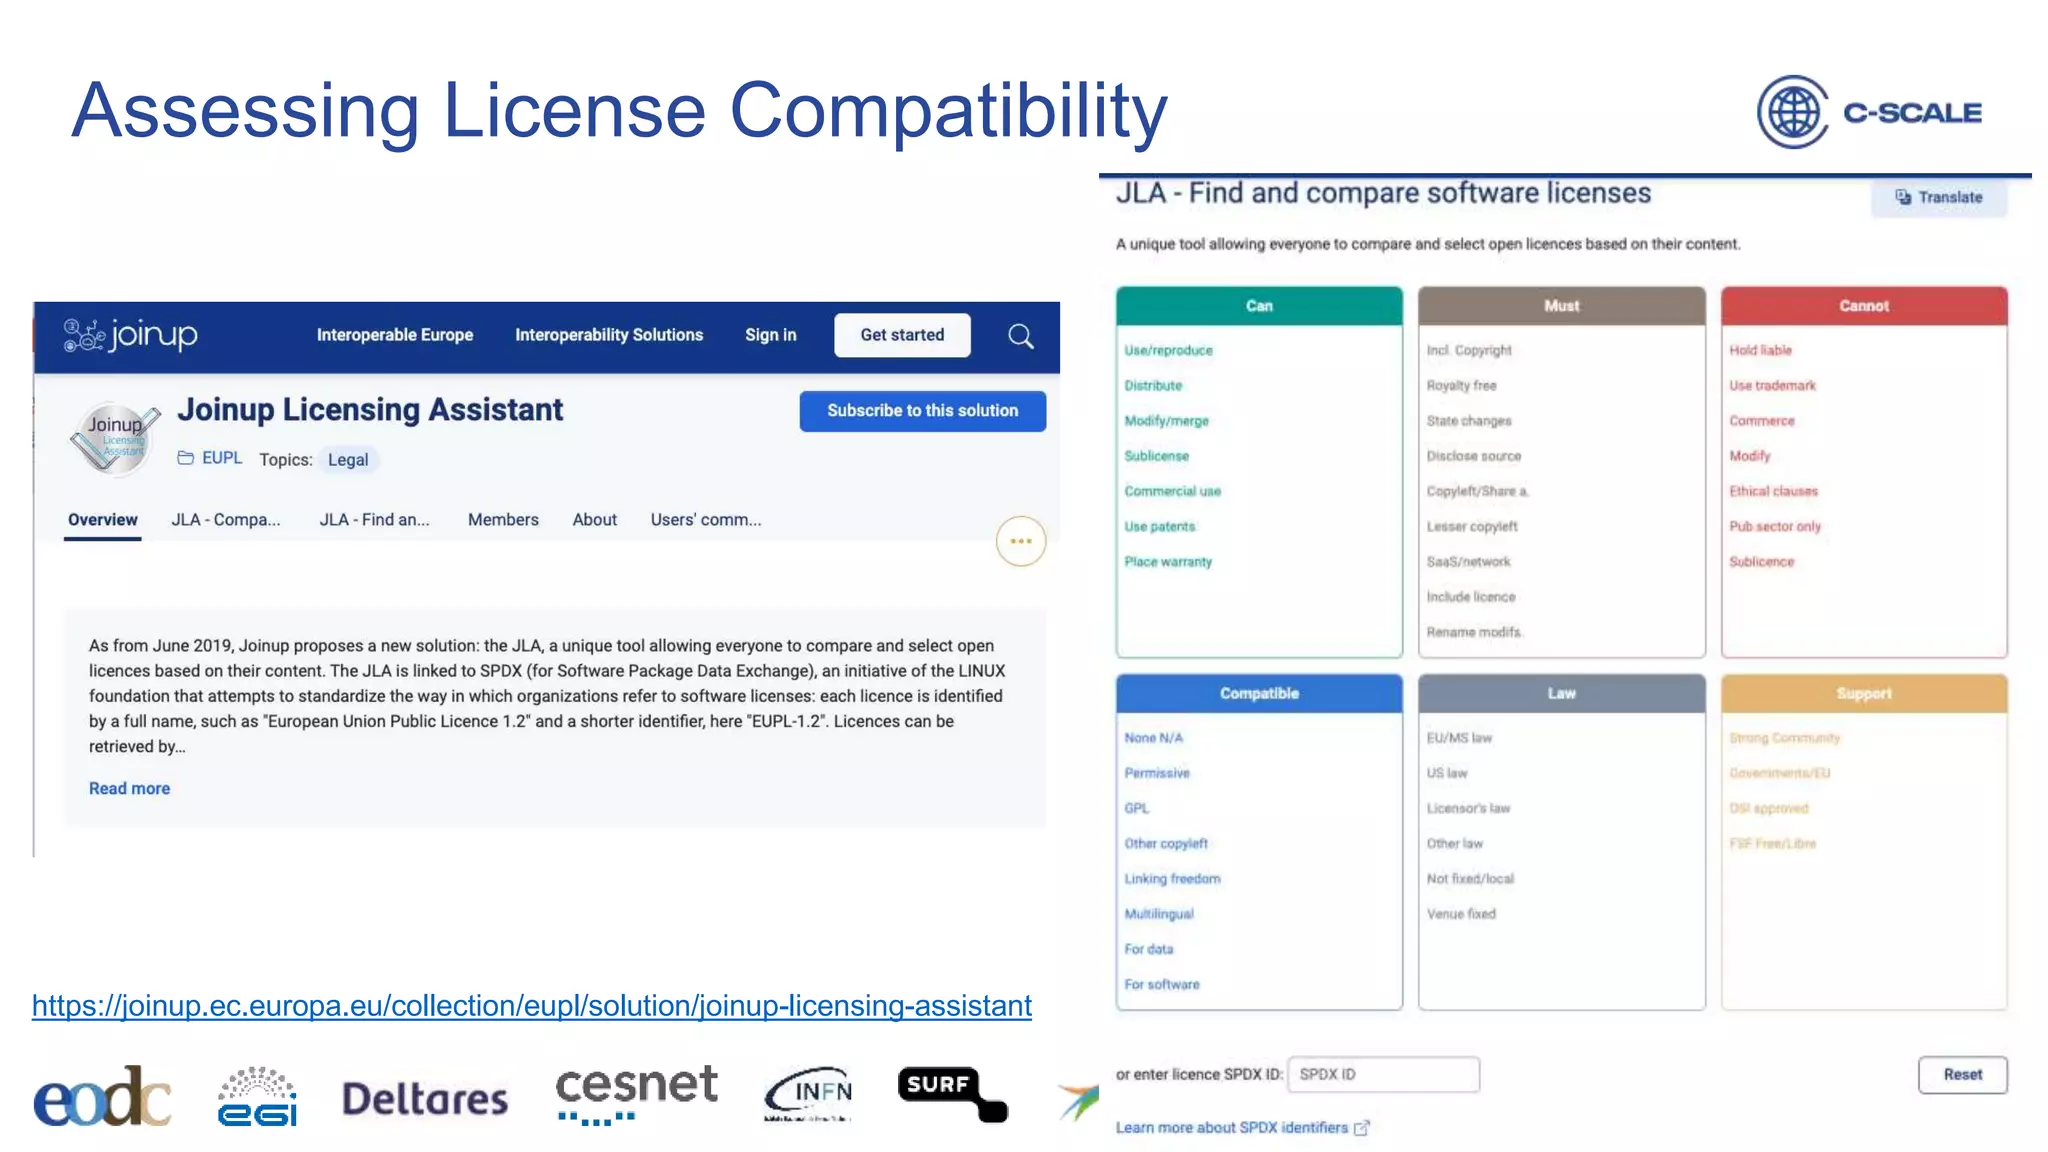Open the Interoperability Solutions menu

[x=608, y=335]
